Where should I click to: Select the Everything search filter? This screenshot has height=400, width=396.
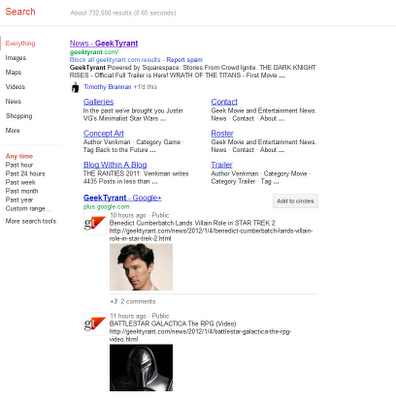click(x=20, y=43)
